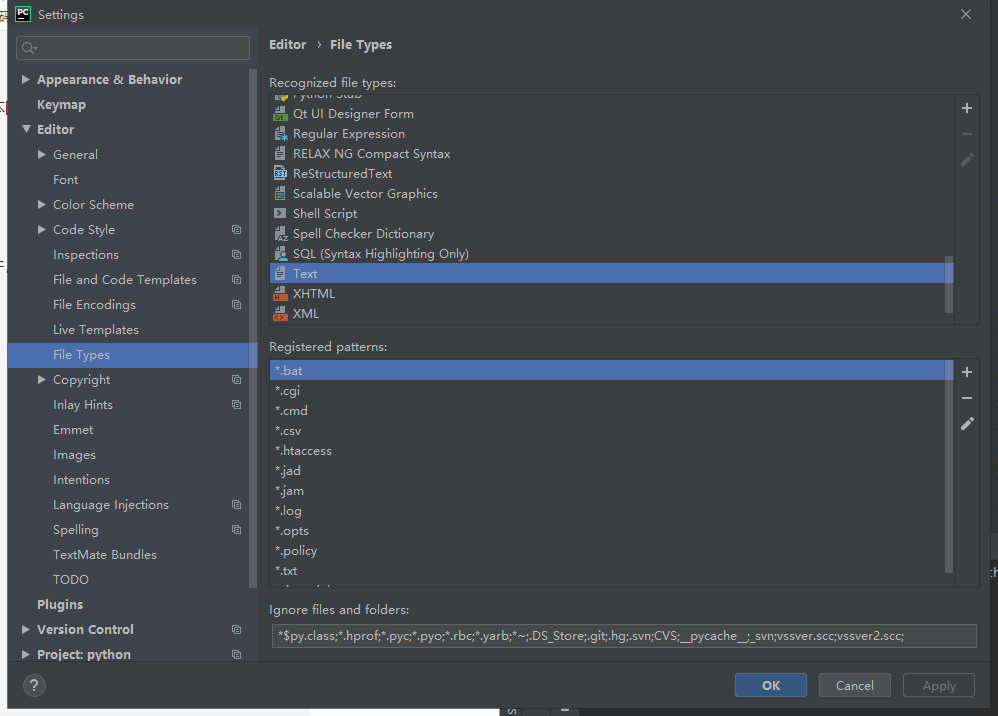Expand the Version Control section

pyautogui.click(x=25, y=629)
